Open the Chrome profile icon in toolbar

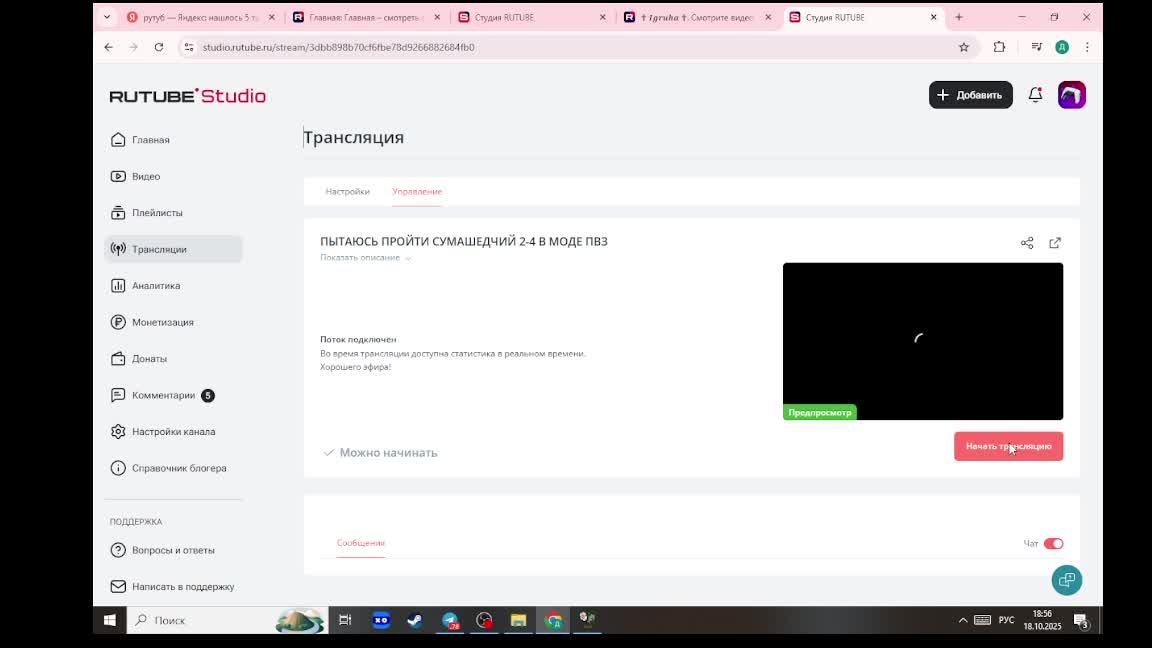tap(1062, 47)
